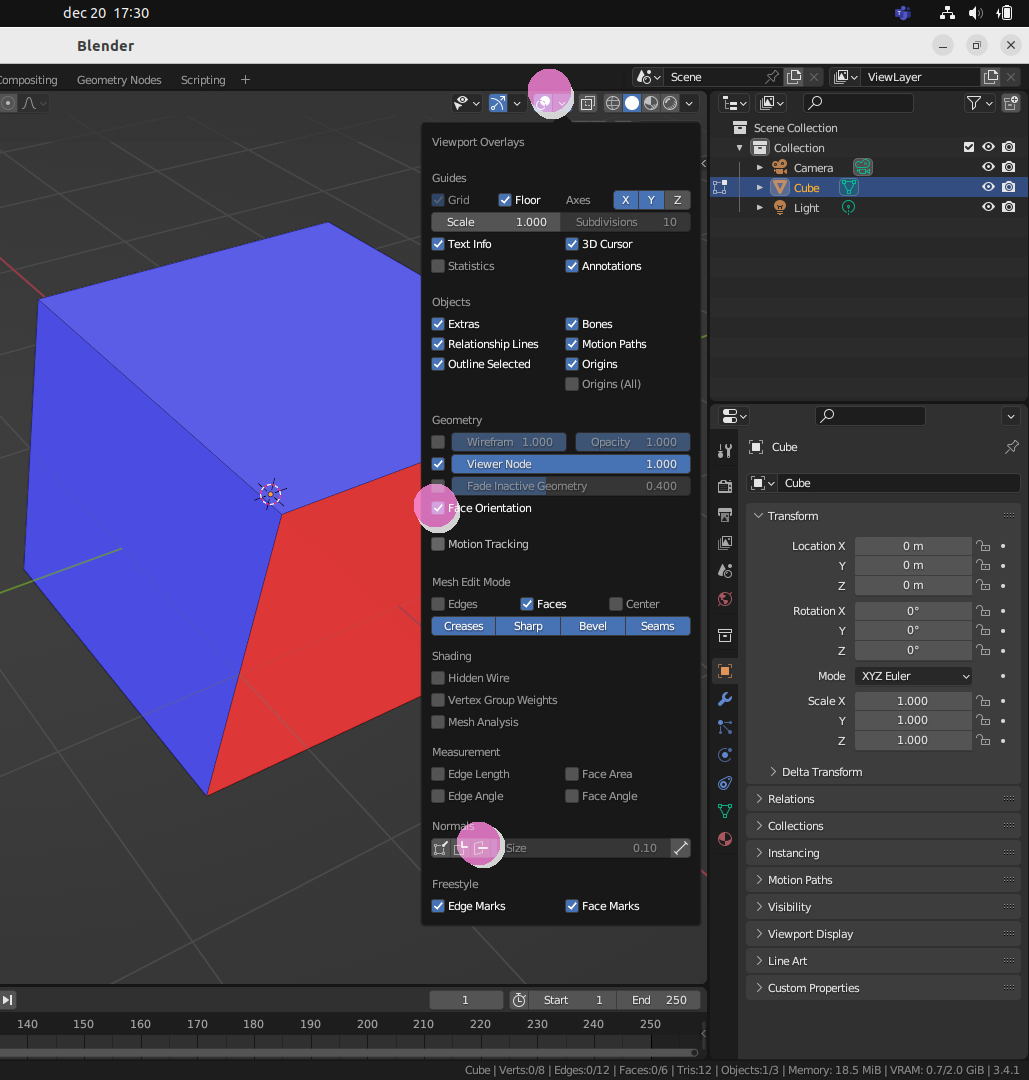This screenshot has height=1080, width=1029.
Task: Switch to Material properties sphere icon
Action: tap(724, 839)
